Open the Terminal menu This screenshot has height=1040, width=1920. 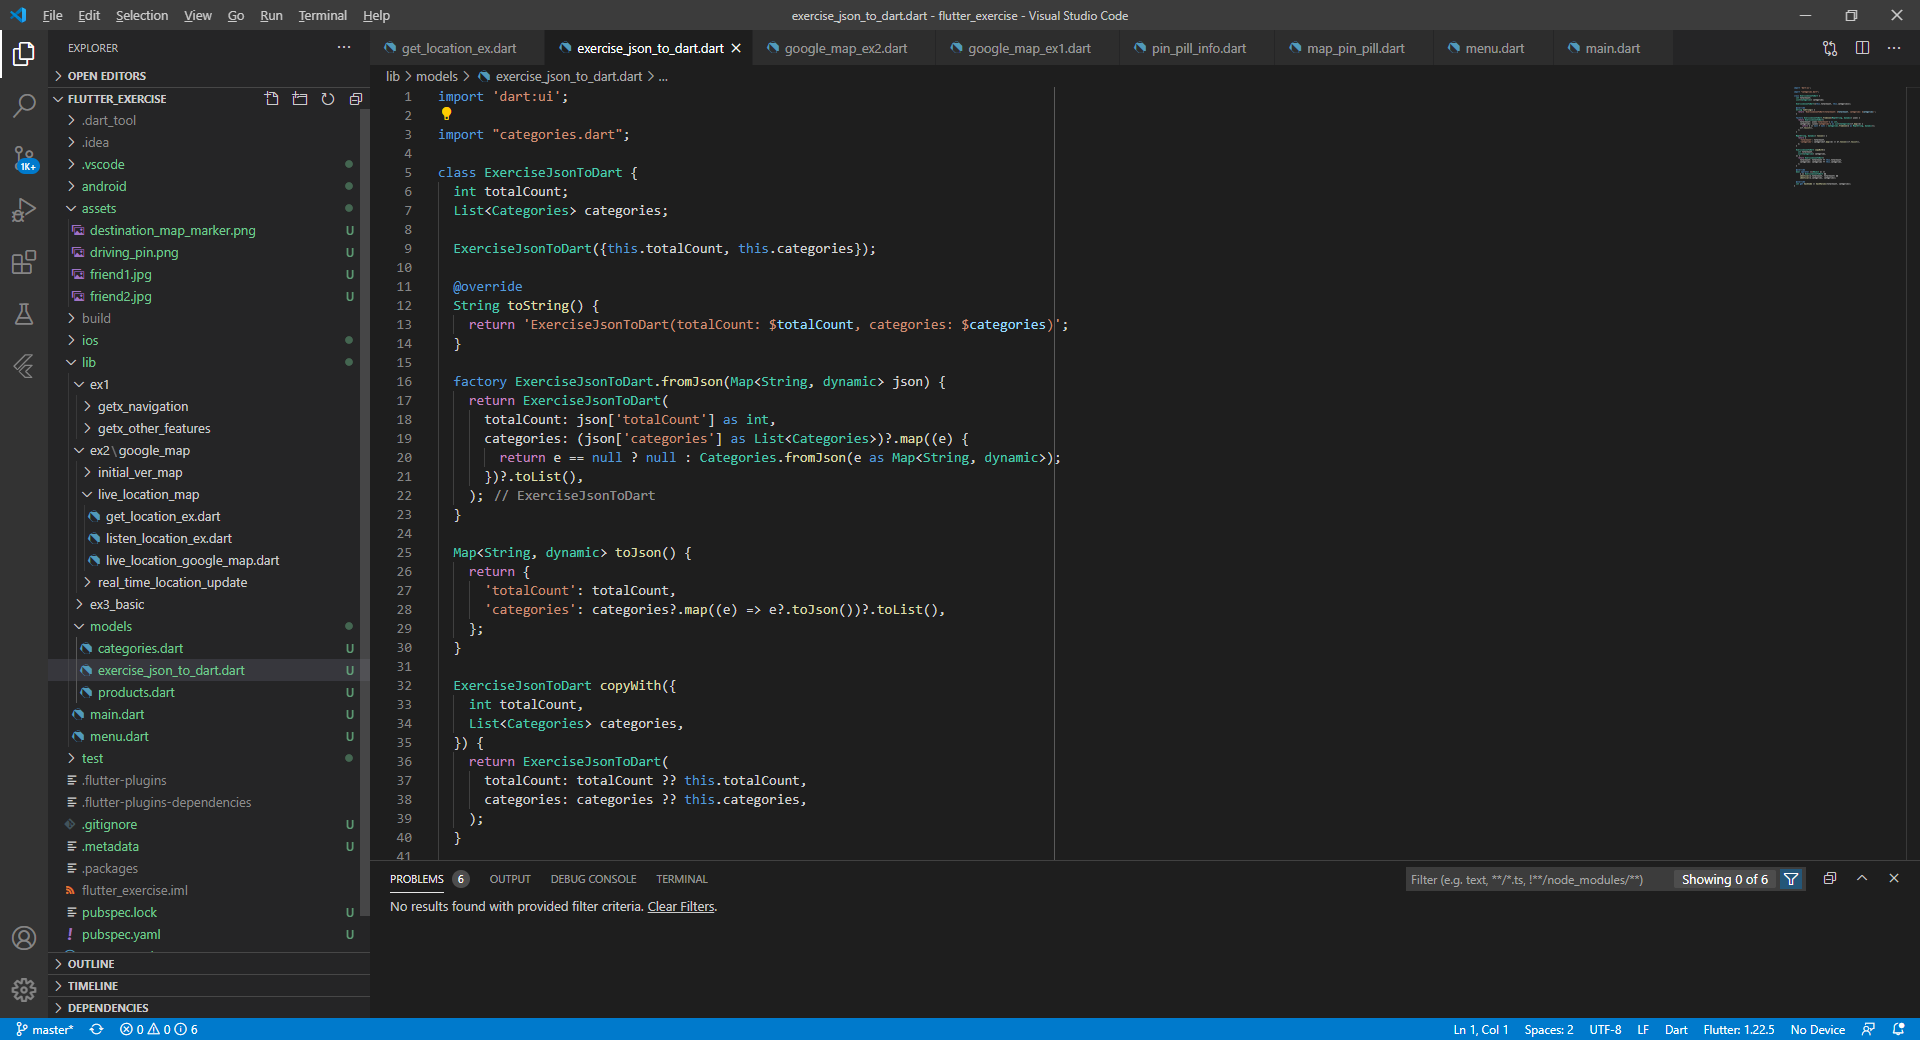322,15
